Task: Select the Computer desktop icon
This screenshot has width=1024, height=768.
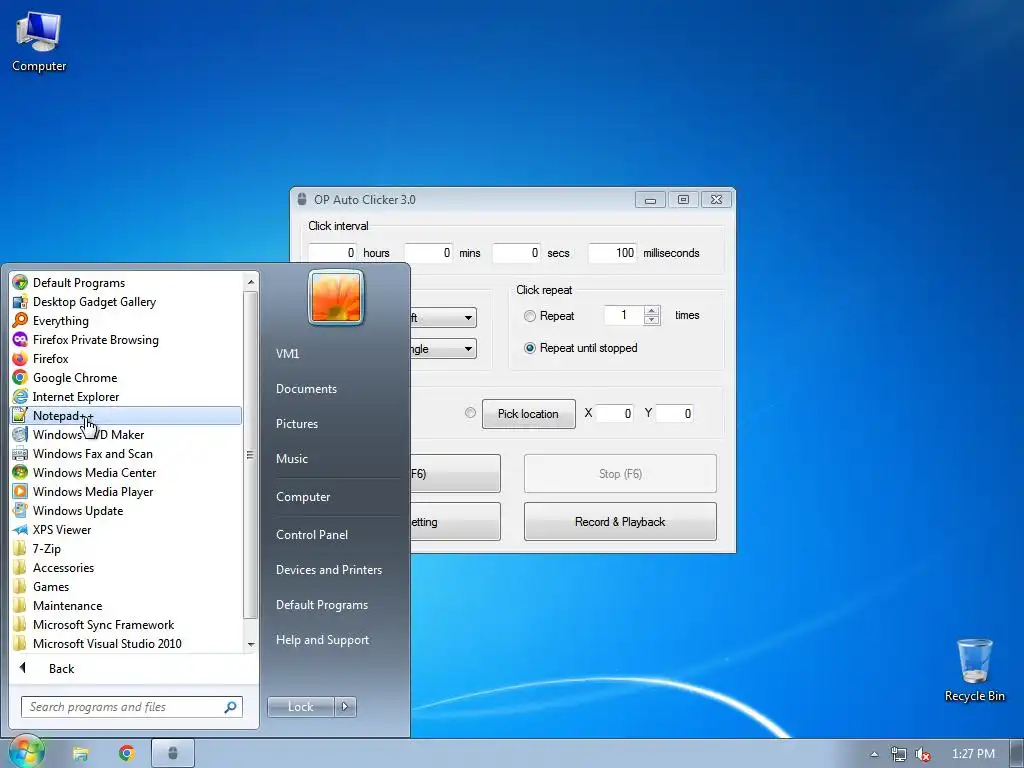Action: (39, 41)
